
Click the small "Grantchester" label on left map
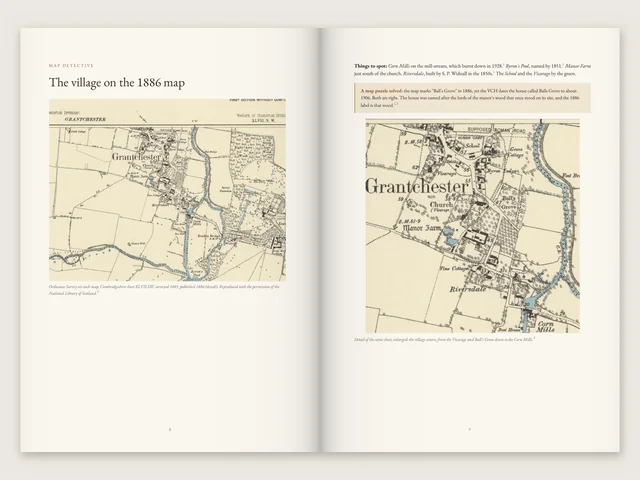[x=136, y=157]
